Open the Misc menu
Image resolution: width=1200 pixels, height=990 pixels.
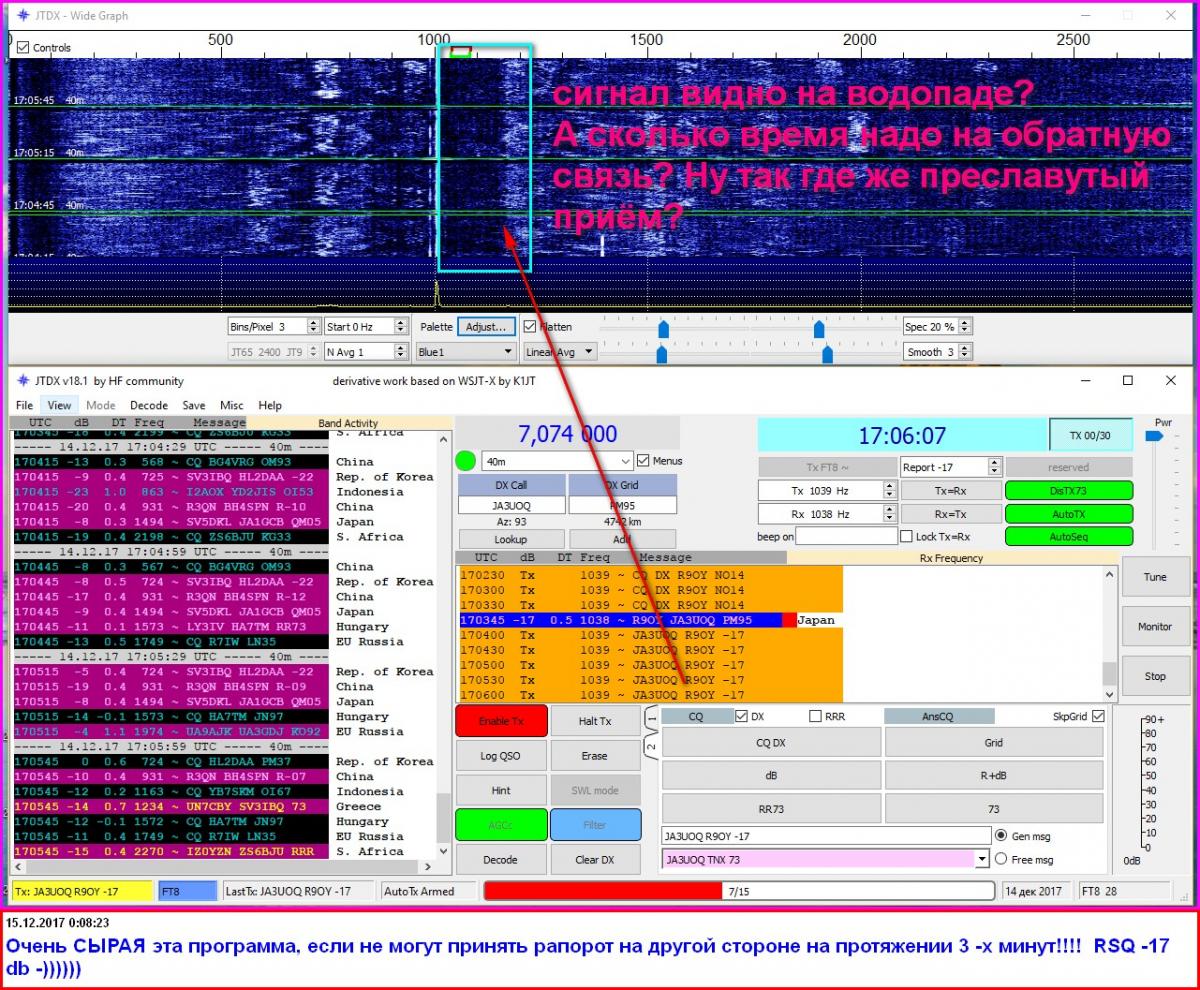[232, 406]
